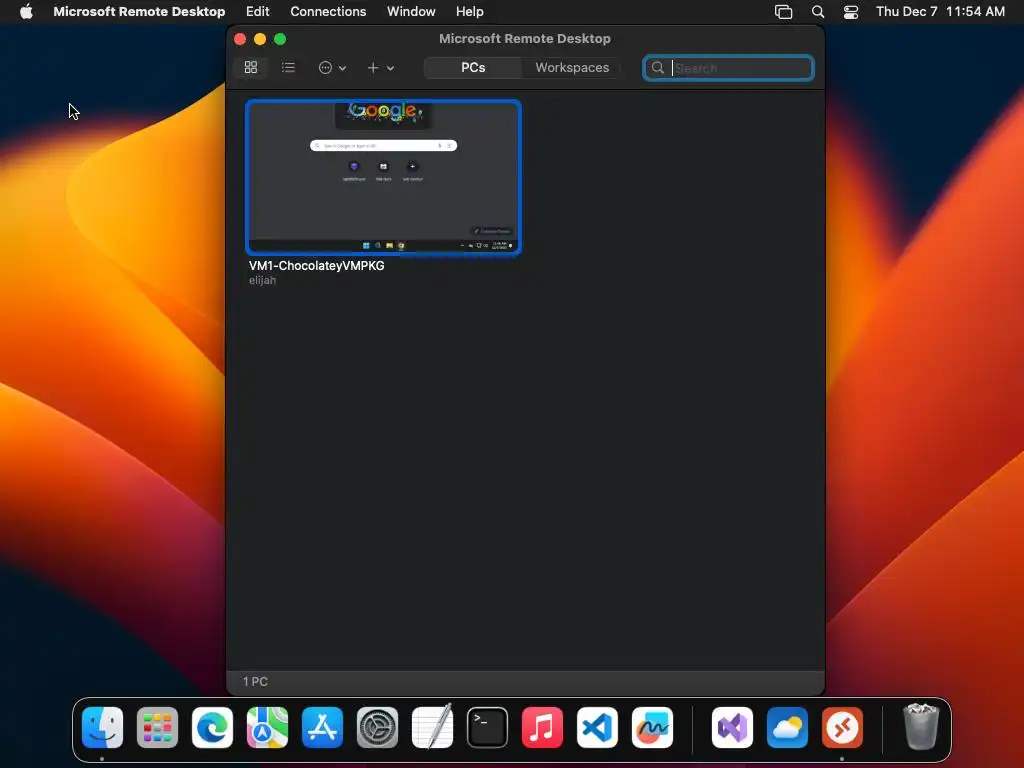Switch to list view of PCs

288,67
